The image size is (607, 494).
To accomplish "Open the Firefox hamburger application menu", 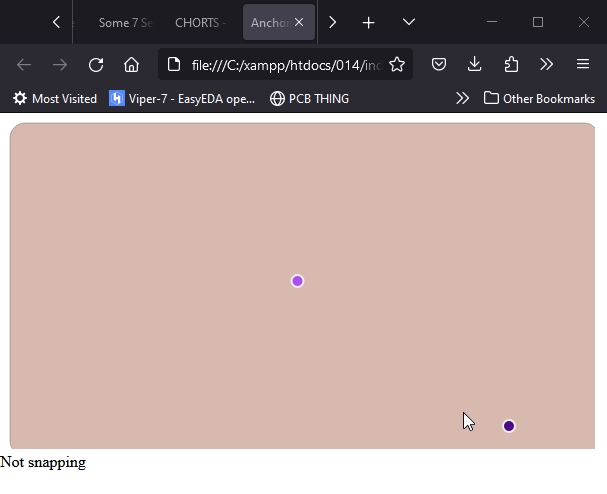I will (x=583, y=64).
